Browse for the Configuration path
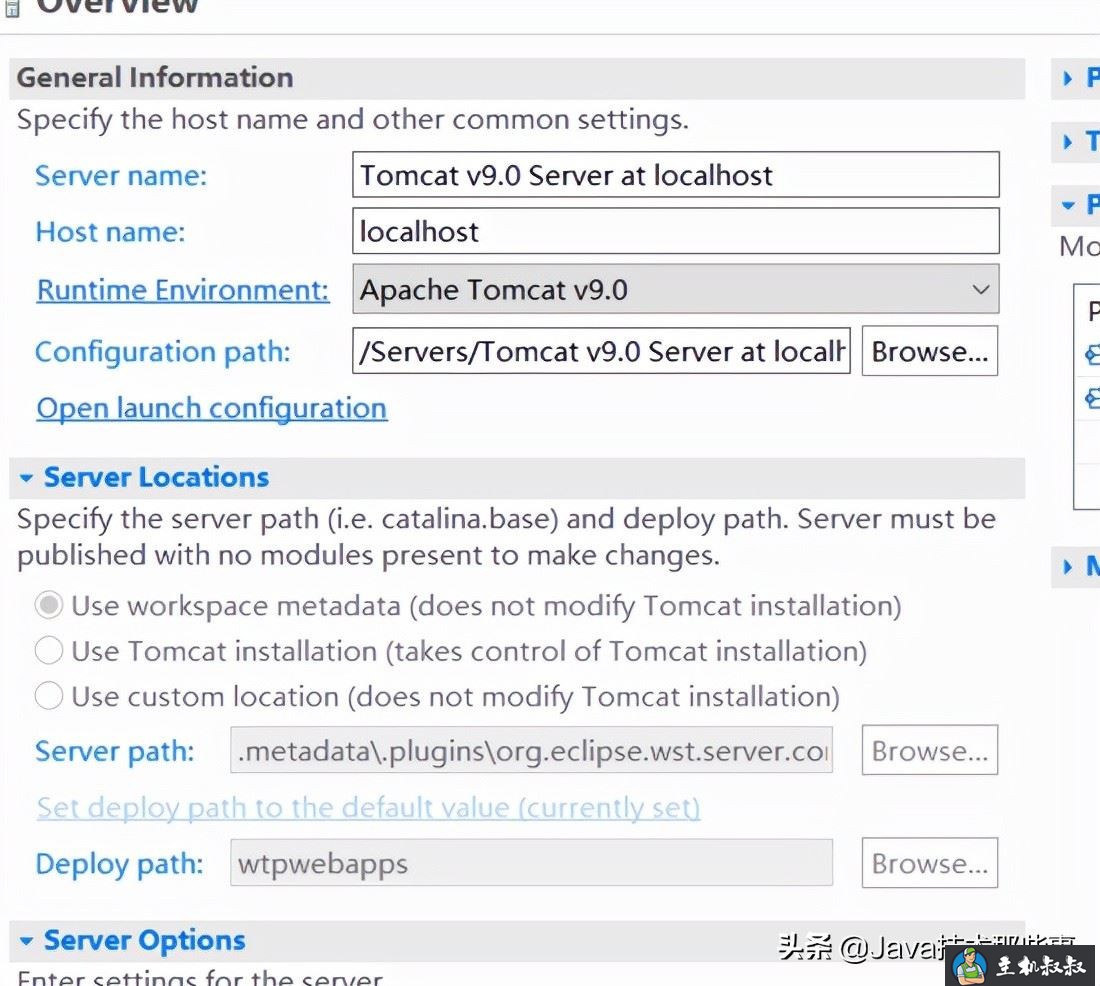Viewport: 1100px width, 986px height. pyautogui.click(x=930, y=351)
